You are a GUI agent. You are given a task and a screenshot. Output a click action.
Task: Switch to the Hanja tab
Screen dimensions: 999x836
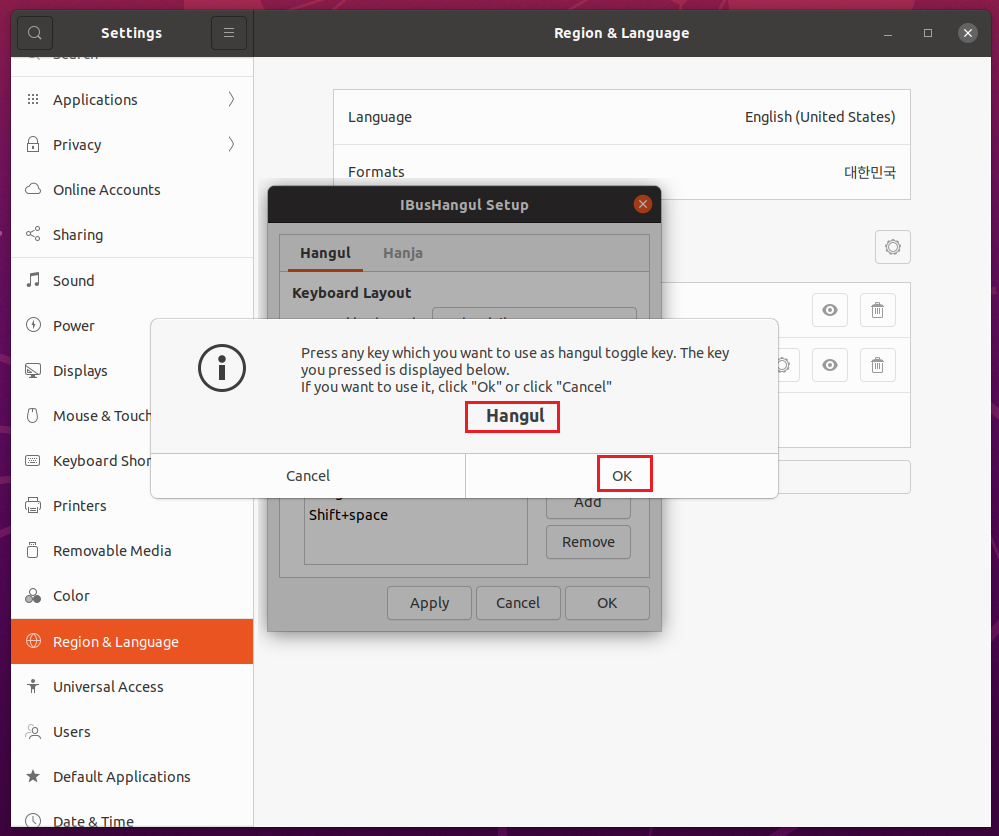click(403, 253)
